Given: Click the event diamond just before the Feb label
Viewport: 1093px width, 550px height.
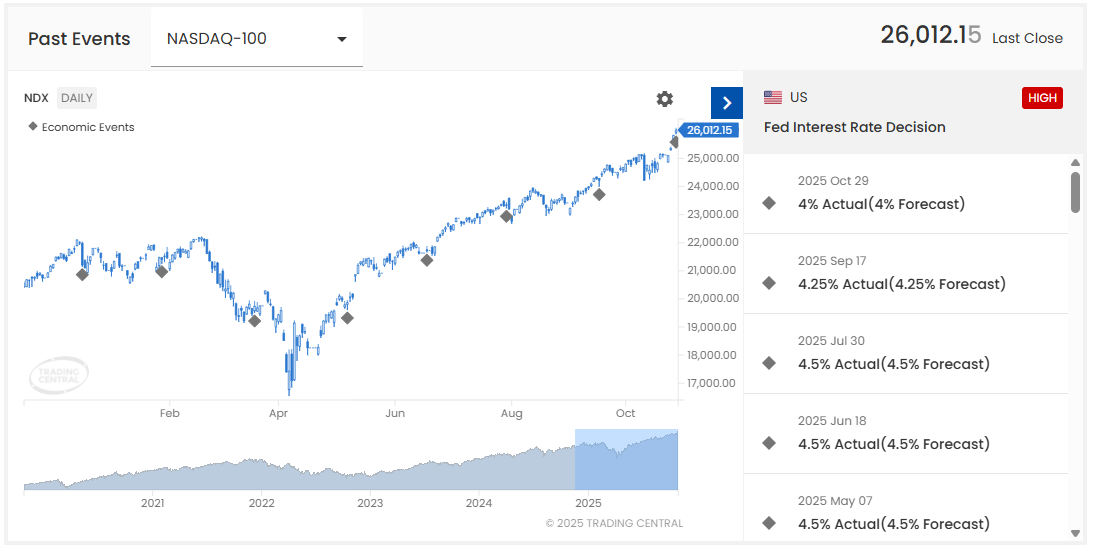Looking at the screenshot, I should [x=162, y=271].
